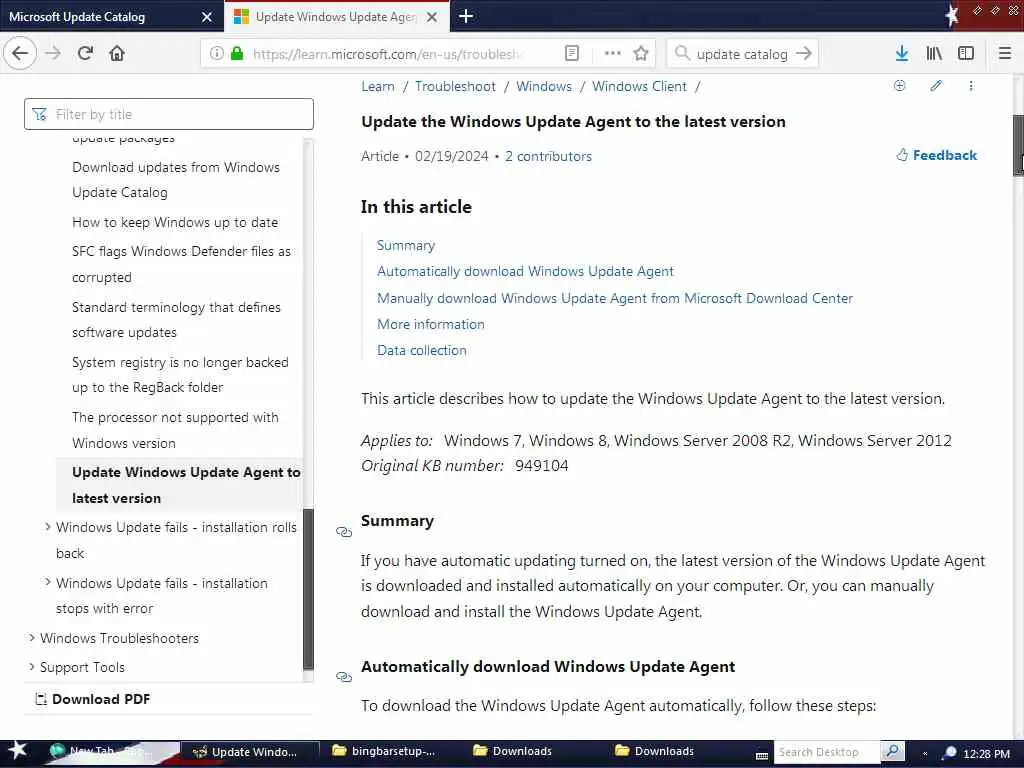Viewport: 1024px width, 768px height.
Task: Click the pencil edit article icon
Action: tap(936, 86)
